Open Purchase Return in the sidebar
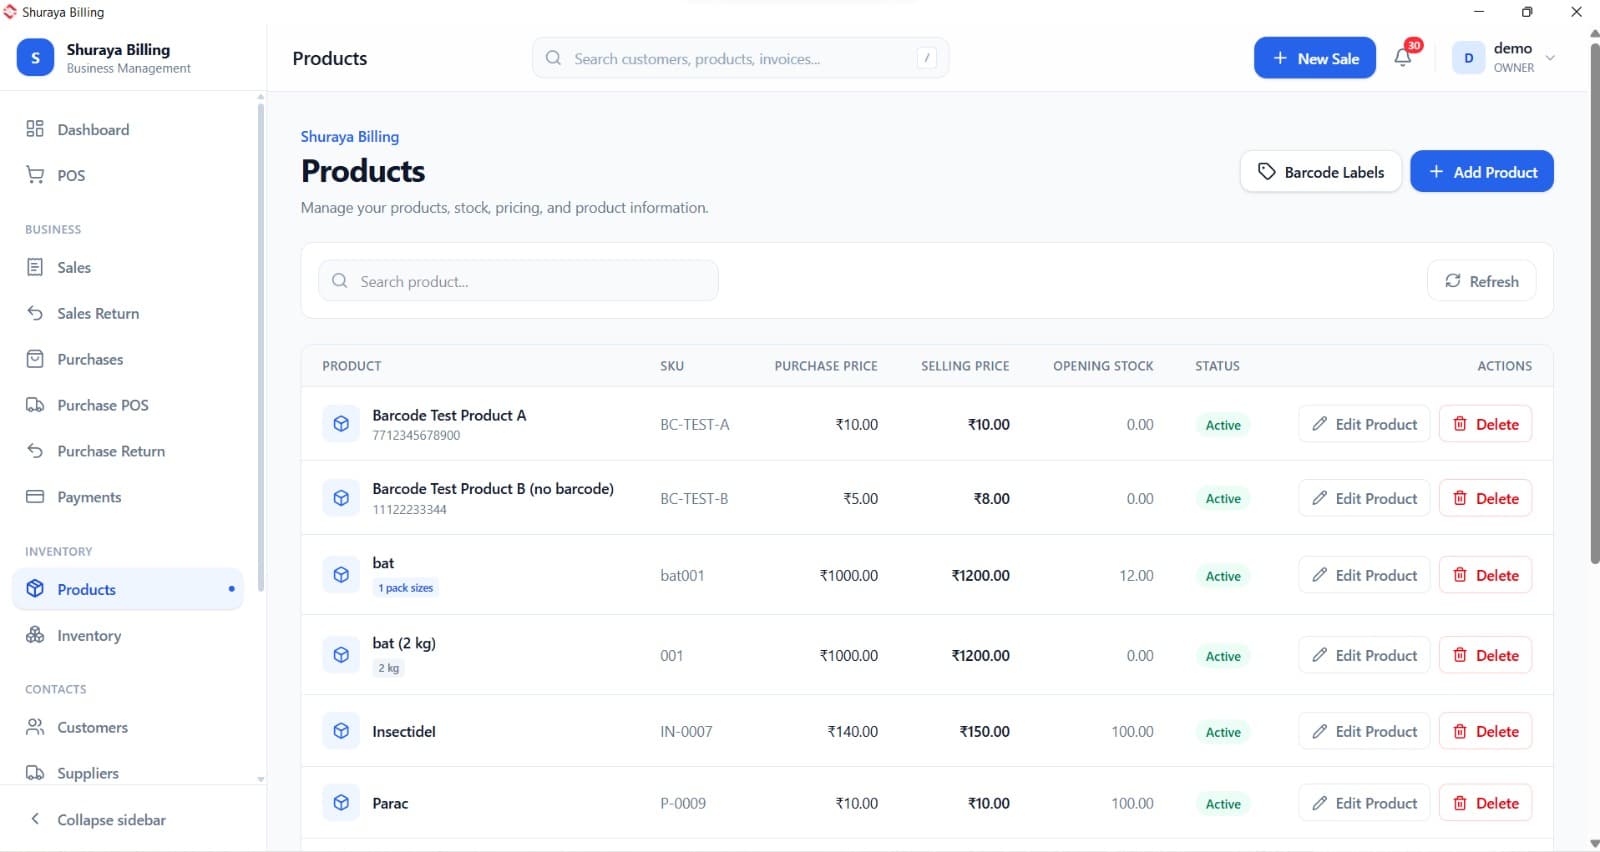1600x852 pixels. click(129, 451)
